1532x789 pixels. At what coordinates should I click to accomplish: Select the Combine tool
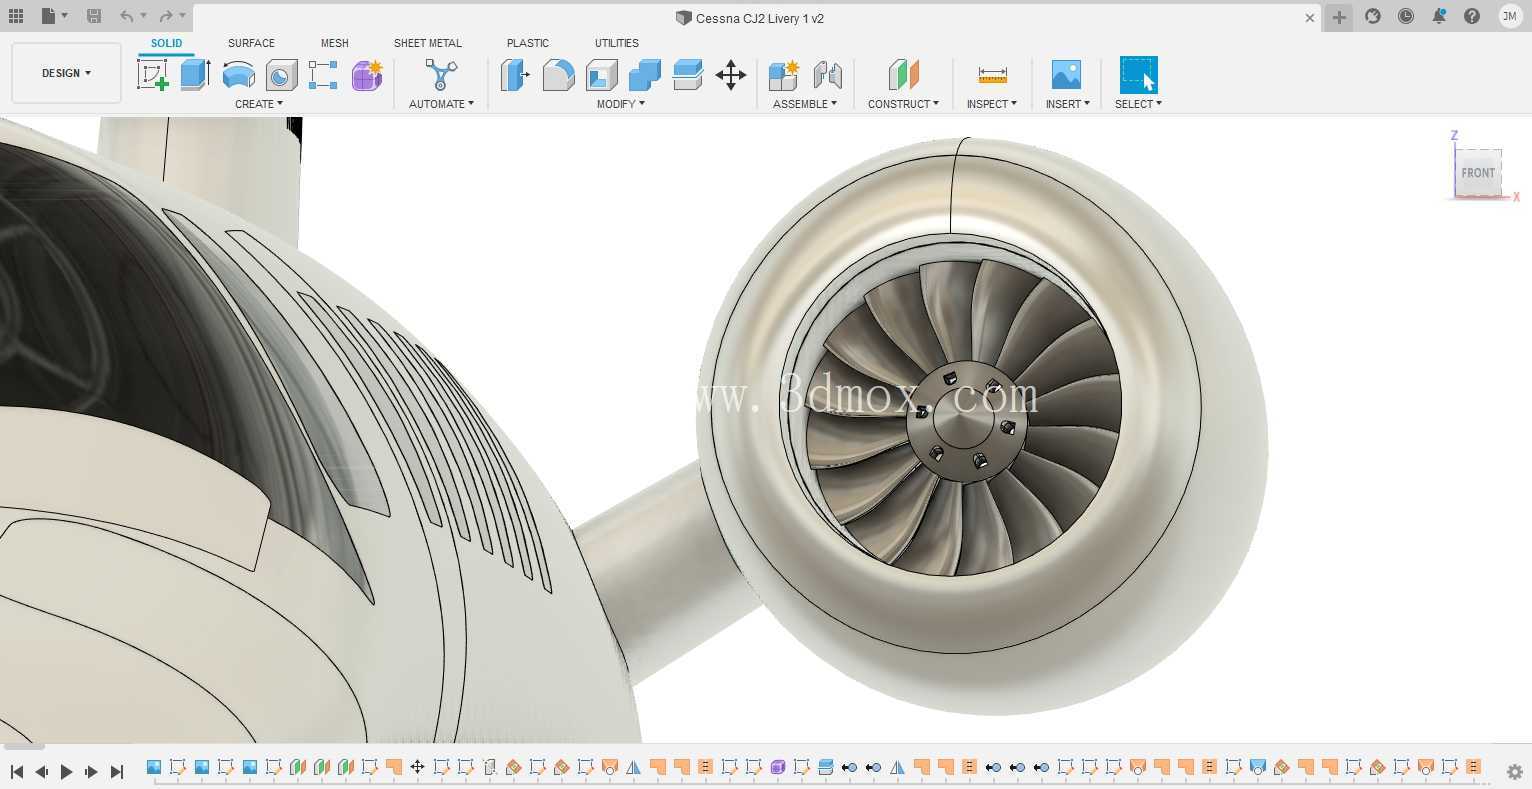tap(645, 75)
